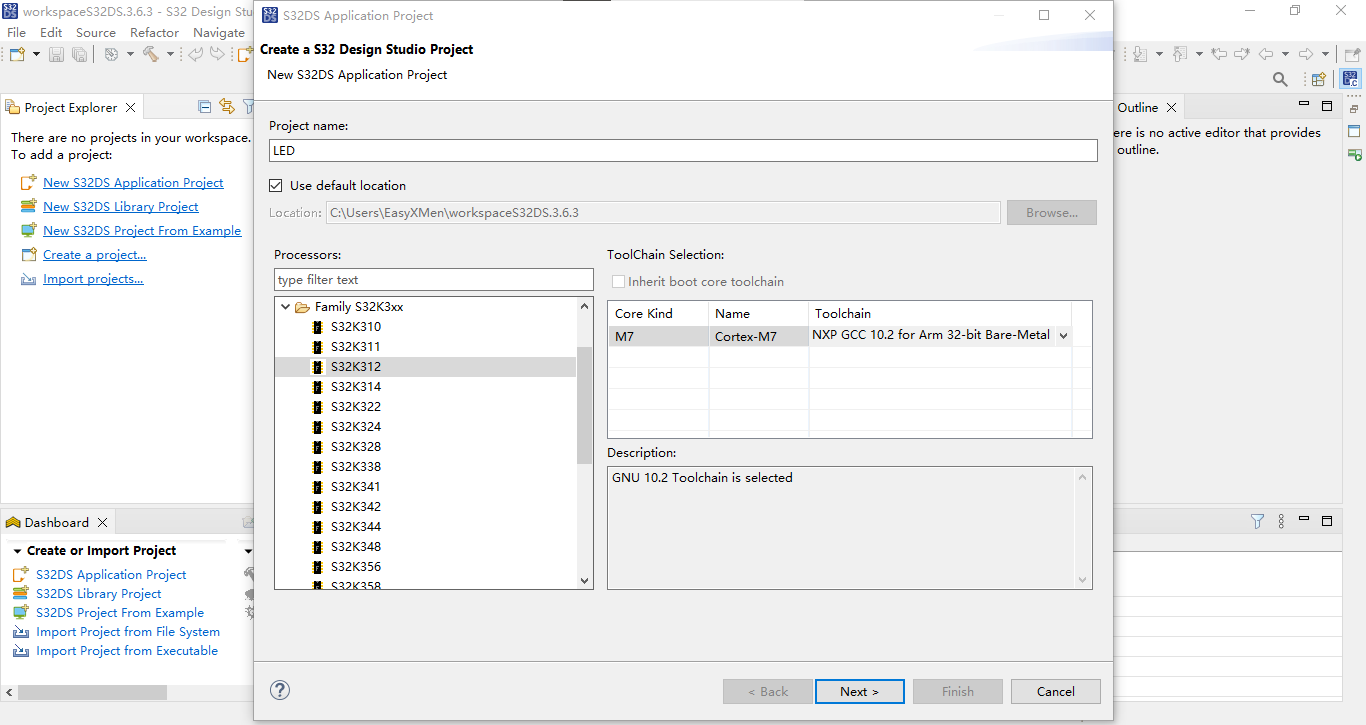
Task: Click the processors list scroll up arrow
Action: [x=585, y=306]
